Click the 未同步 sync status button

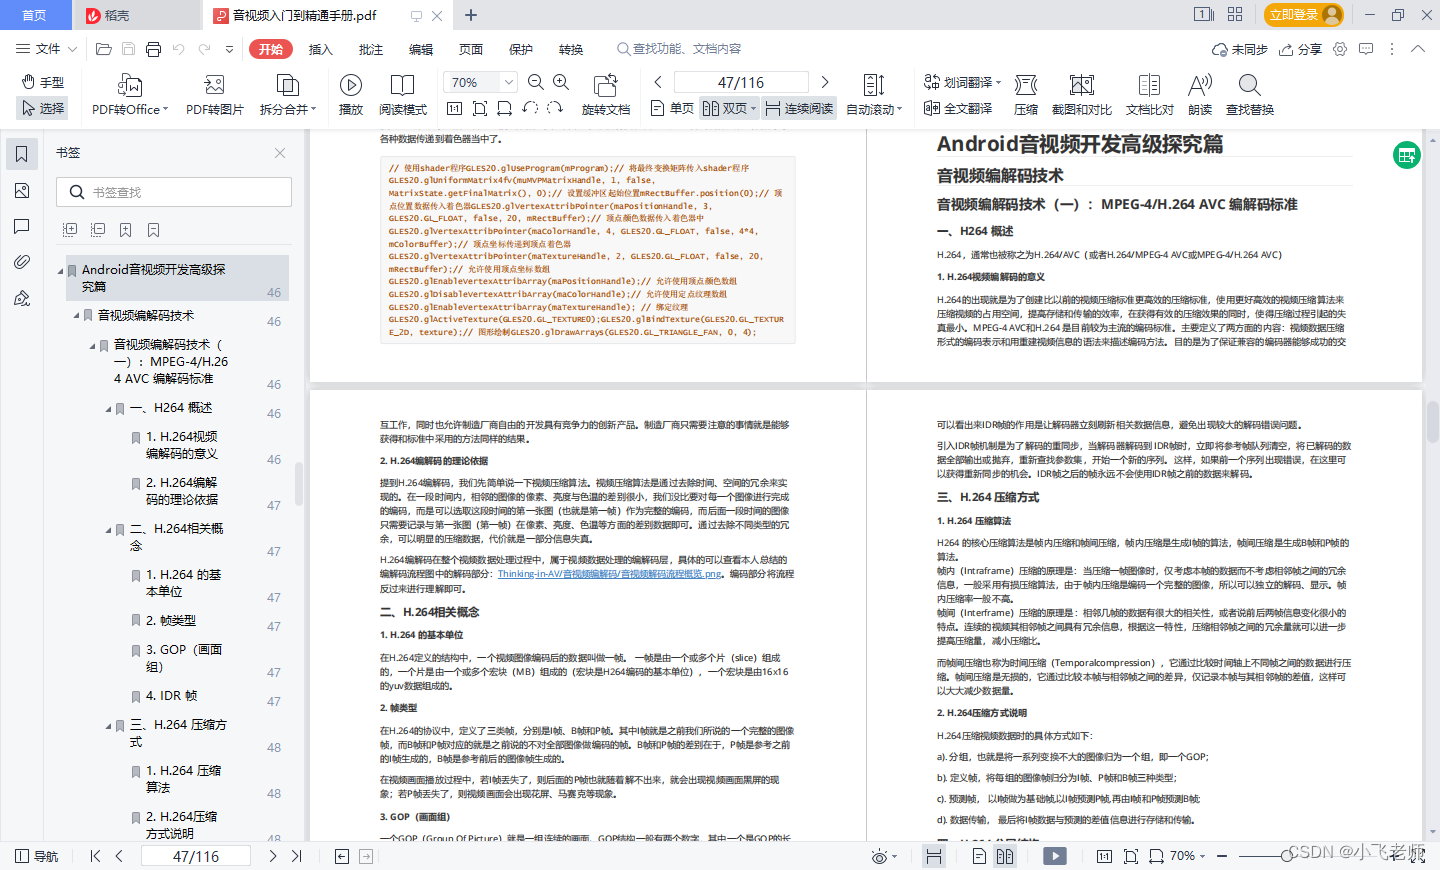coord(1239,49)
